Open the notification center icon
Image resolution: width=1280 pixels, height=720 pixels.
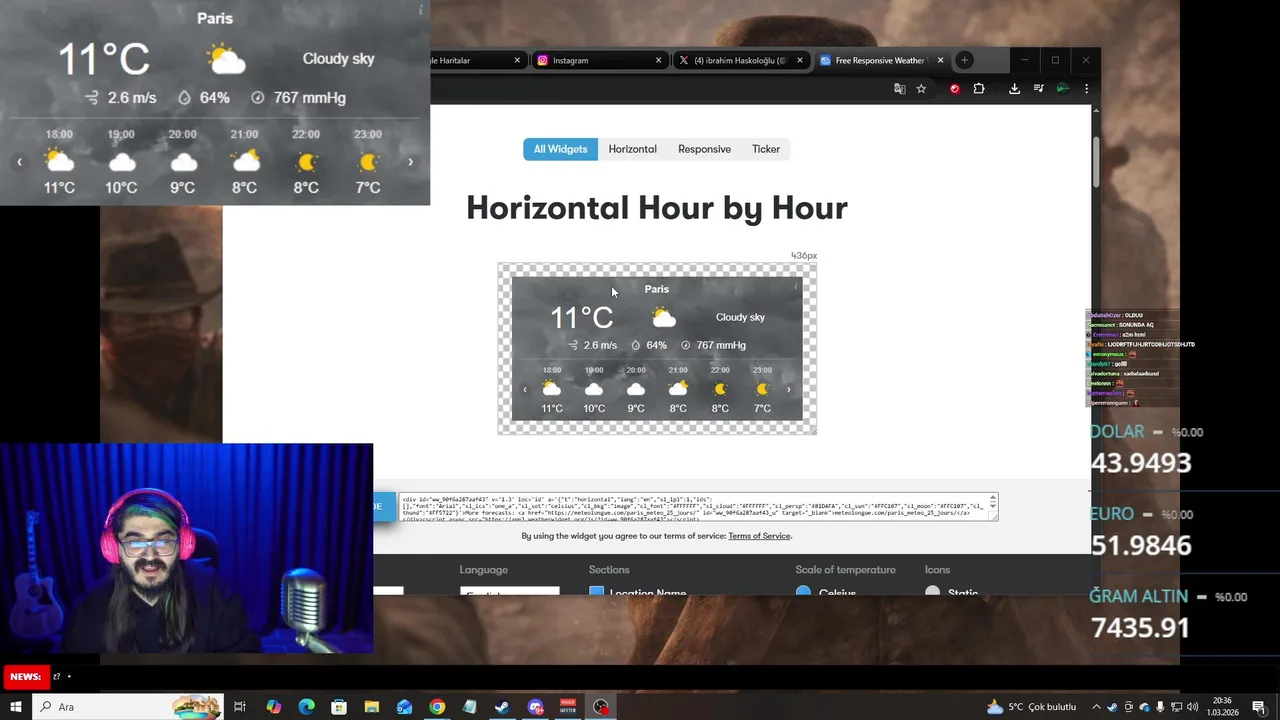[1258, 707]
